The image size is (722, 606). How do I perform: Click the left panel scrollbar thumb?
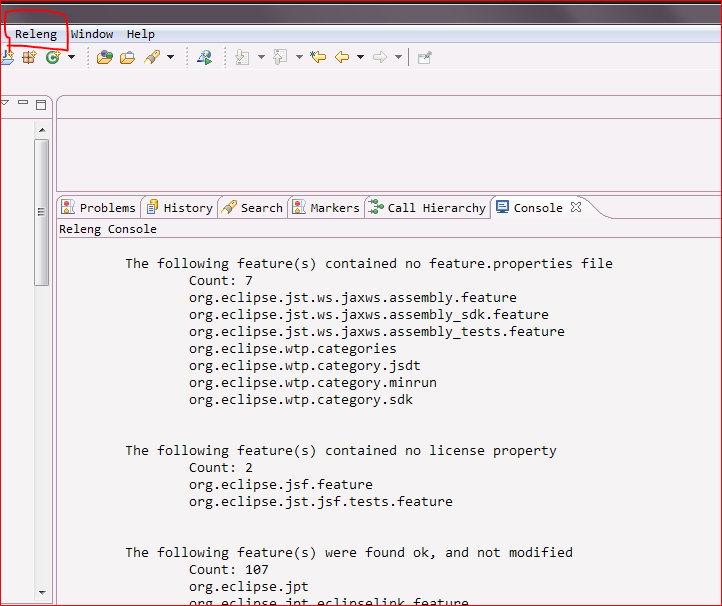(x=41, y=212)
